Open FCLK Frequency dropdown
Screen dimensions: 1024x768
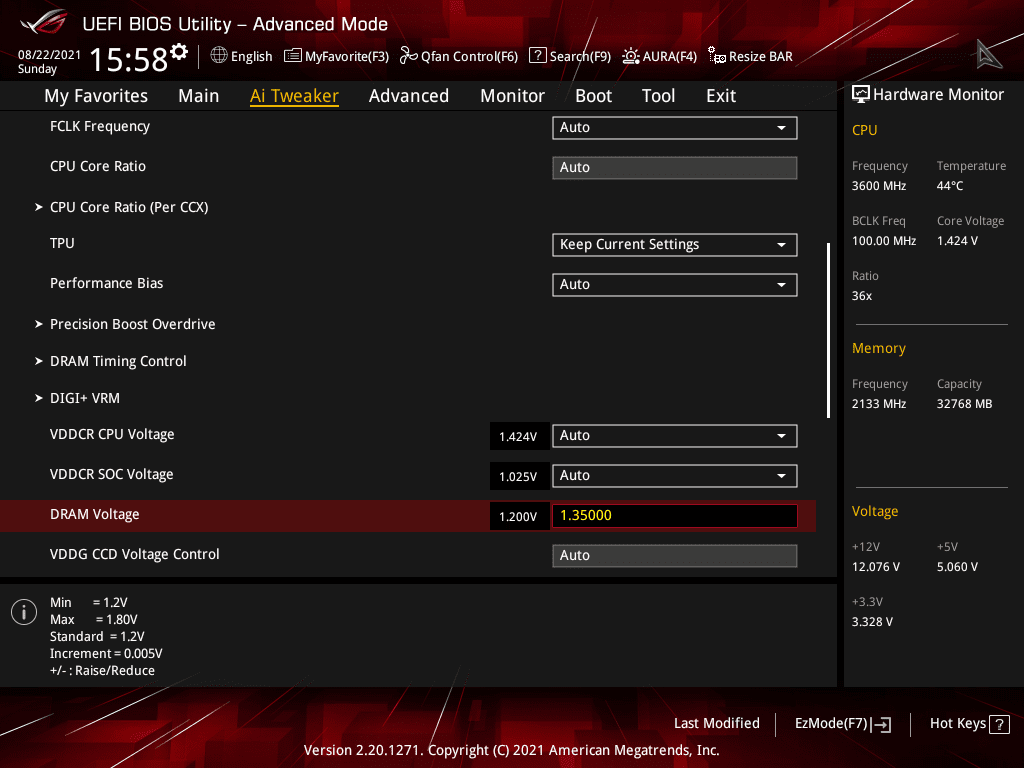(675, 127)
